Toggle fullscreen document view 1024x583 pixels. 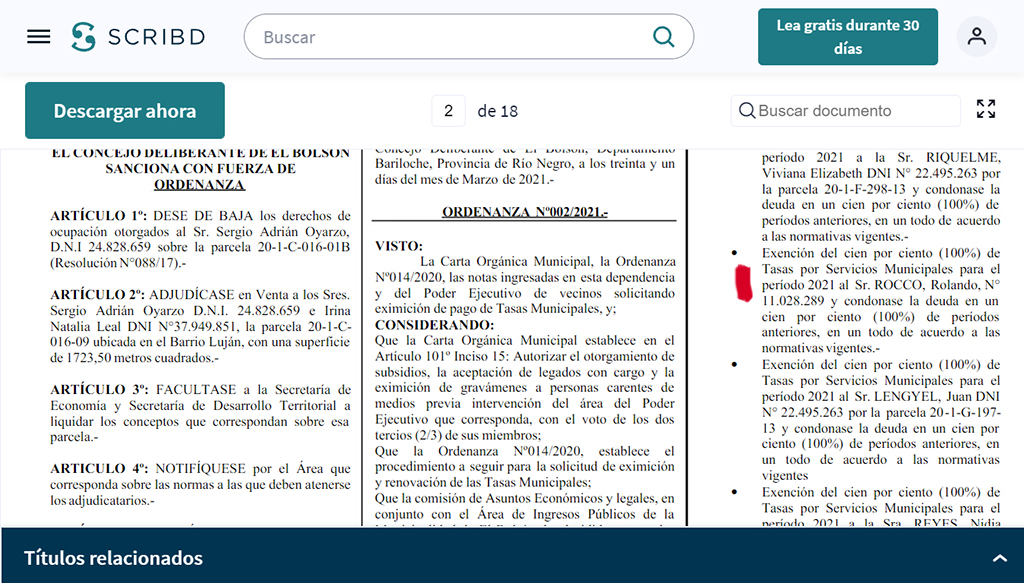985,109
